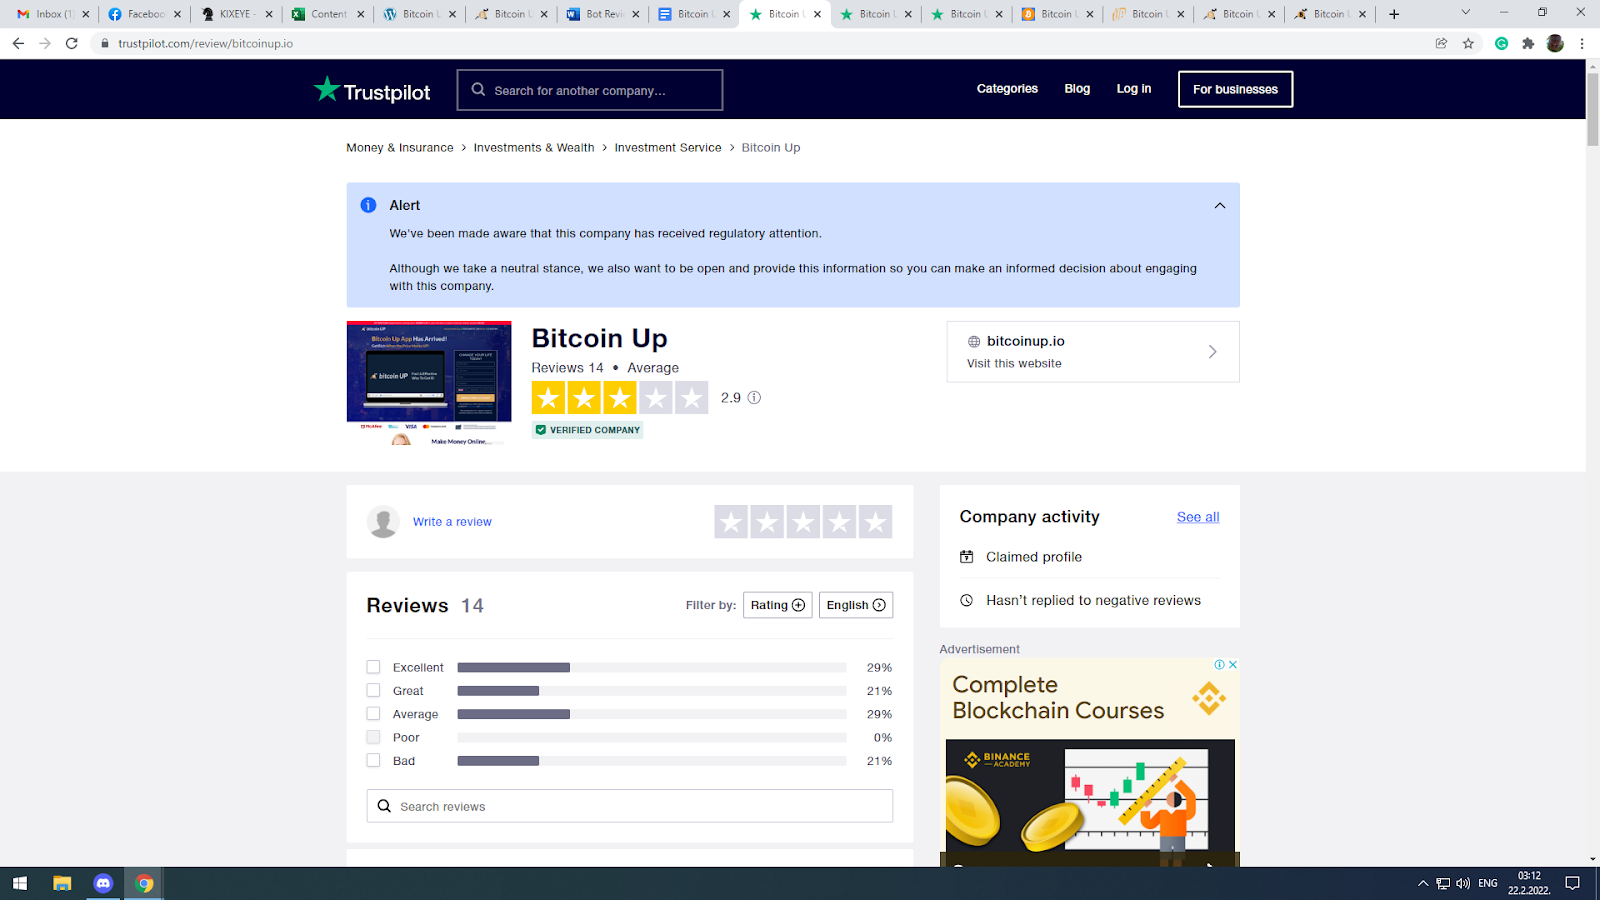1600x900 pixels.
Task: Click the search magnifier in header
Action: pyautogui.click(x=478, y=89)
